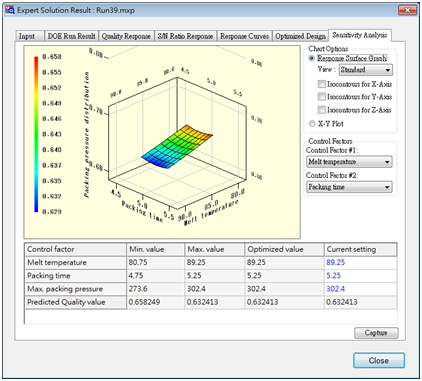The width and height of the screenshot is (422, 381).
Task: Click the Close button at bottom
Action: coord(379,361)
